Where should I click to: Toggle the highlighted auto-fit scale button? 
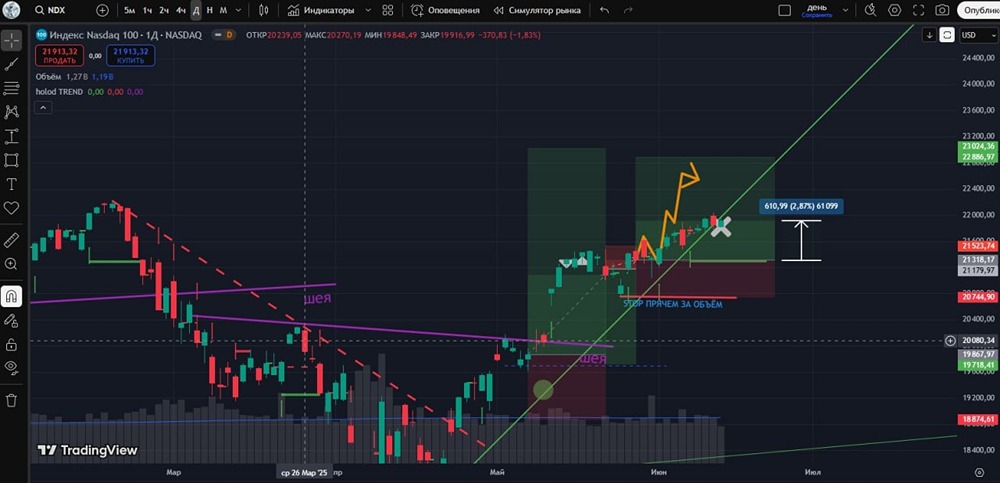[x=948, y=35]
